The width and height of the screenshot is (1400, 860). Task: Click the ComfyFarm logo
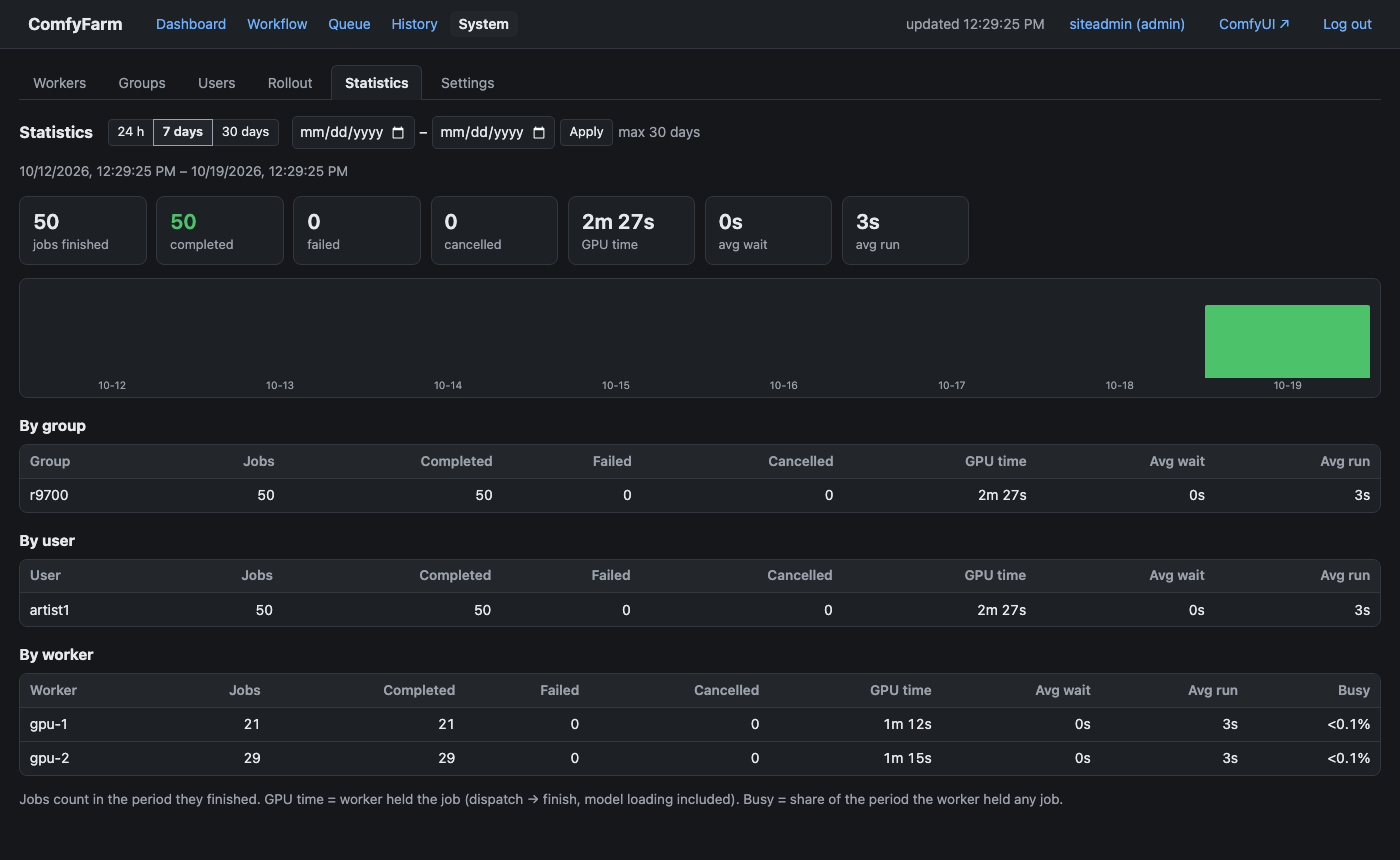coord(75,24)
